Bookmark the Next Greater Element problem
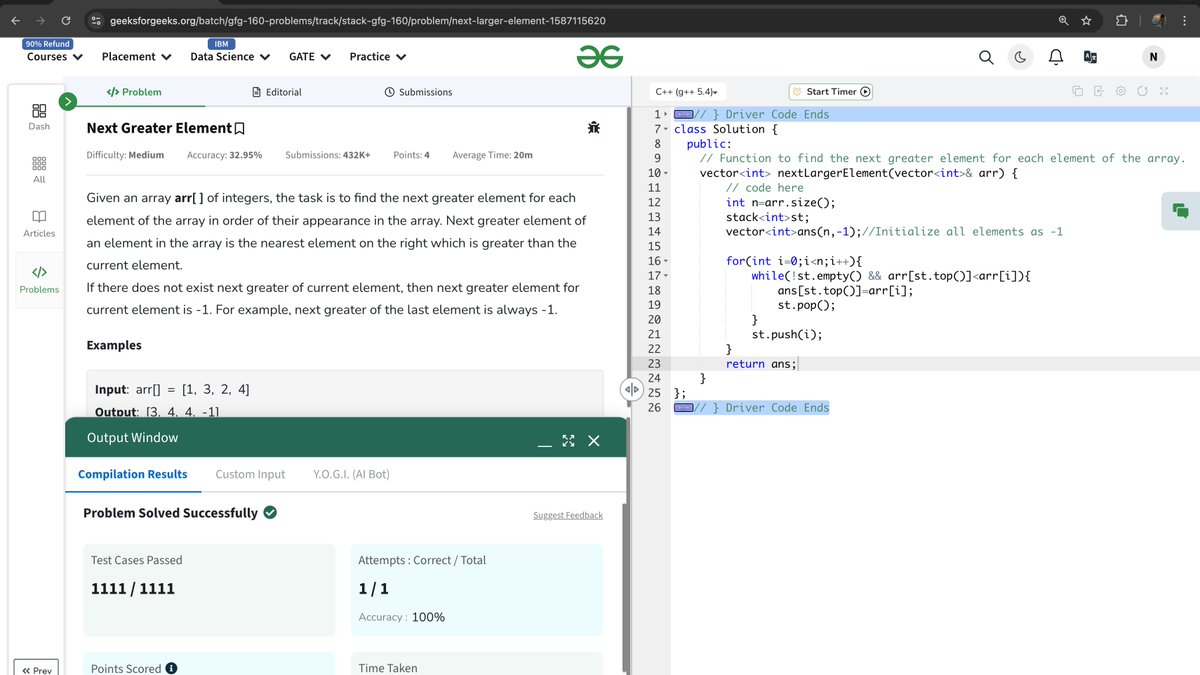 (x=240, y=129)
